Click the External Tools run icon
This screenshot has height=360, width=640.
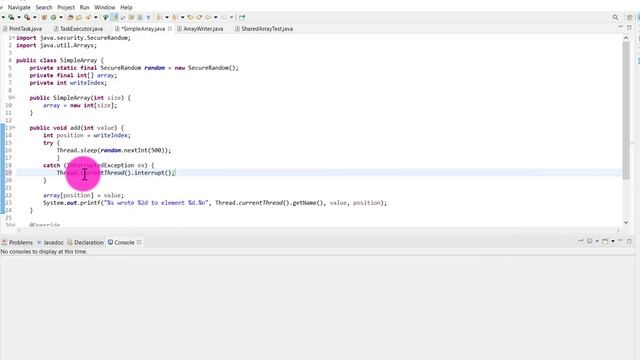tap(27, 17)
